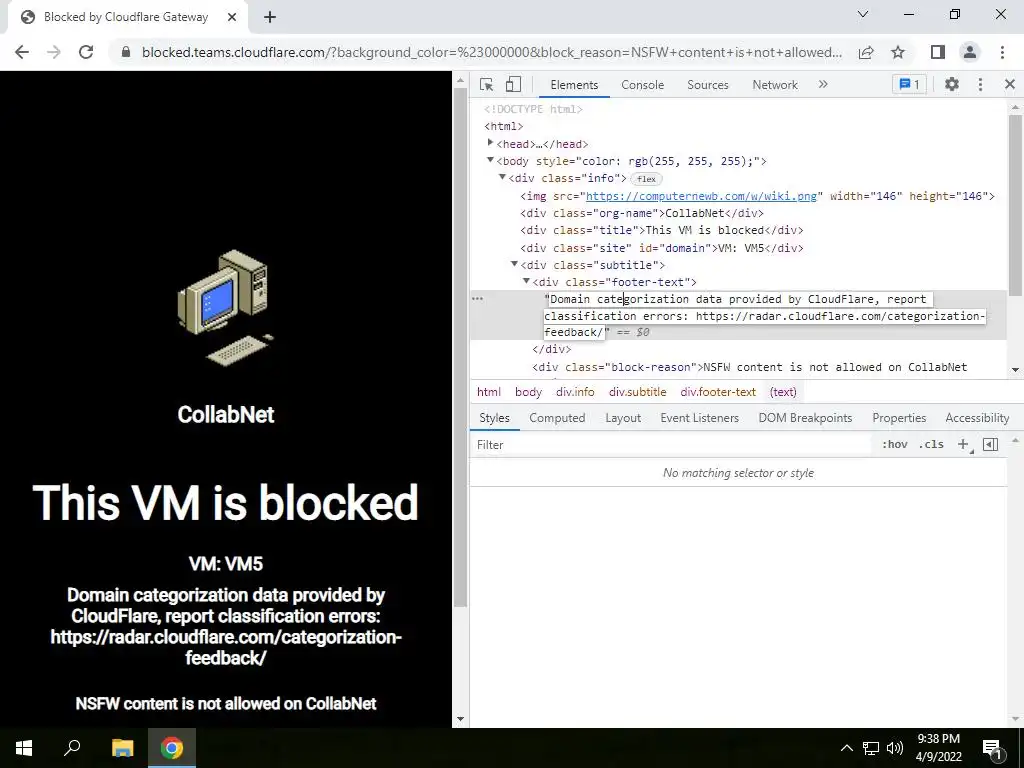Collapse the div class info node
Image resolution: width=1024 pixels, height=768 pixels.
502,177
